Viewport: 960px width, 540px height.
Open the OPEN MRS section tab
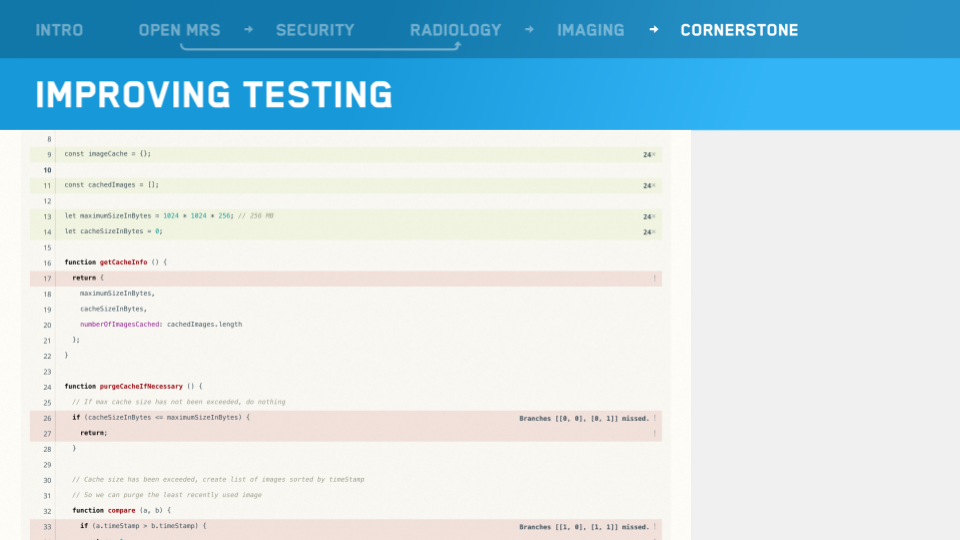(179, 30)
